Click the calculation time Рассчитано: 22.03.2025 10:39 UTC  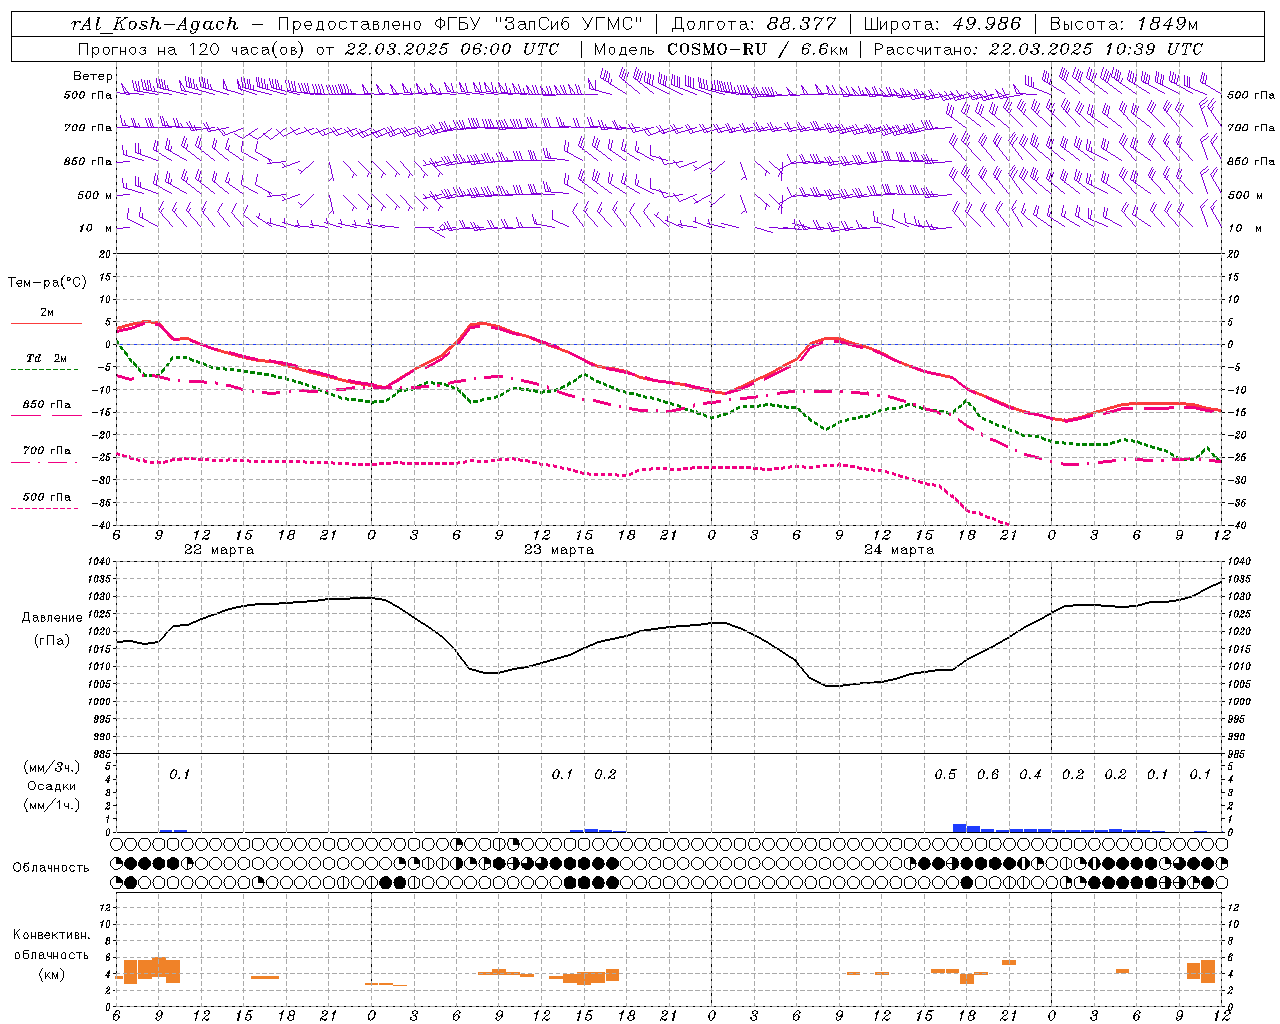point(1037,49)
